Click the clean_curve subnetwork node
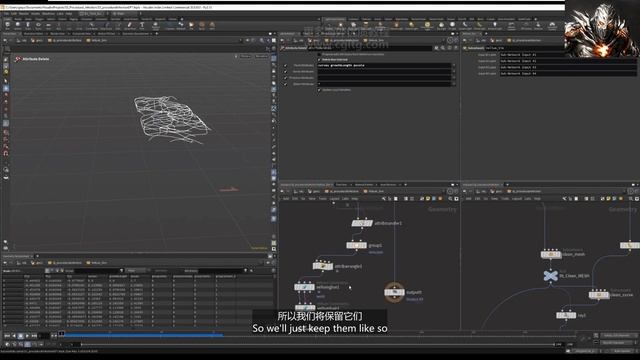This screenshot has width=640, height=360. coord(599,294)
